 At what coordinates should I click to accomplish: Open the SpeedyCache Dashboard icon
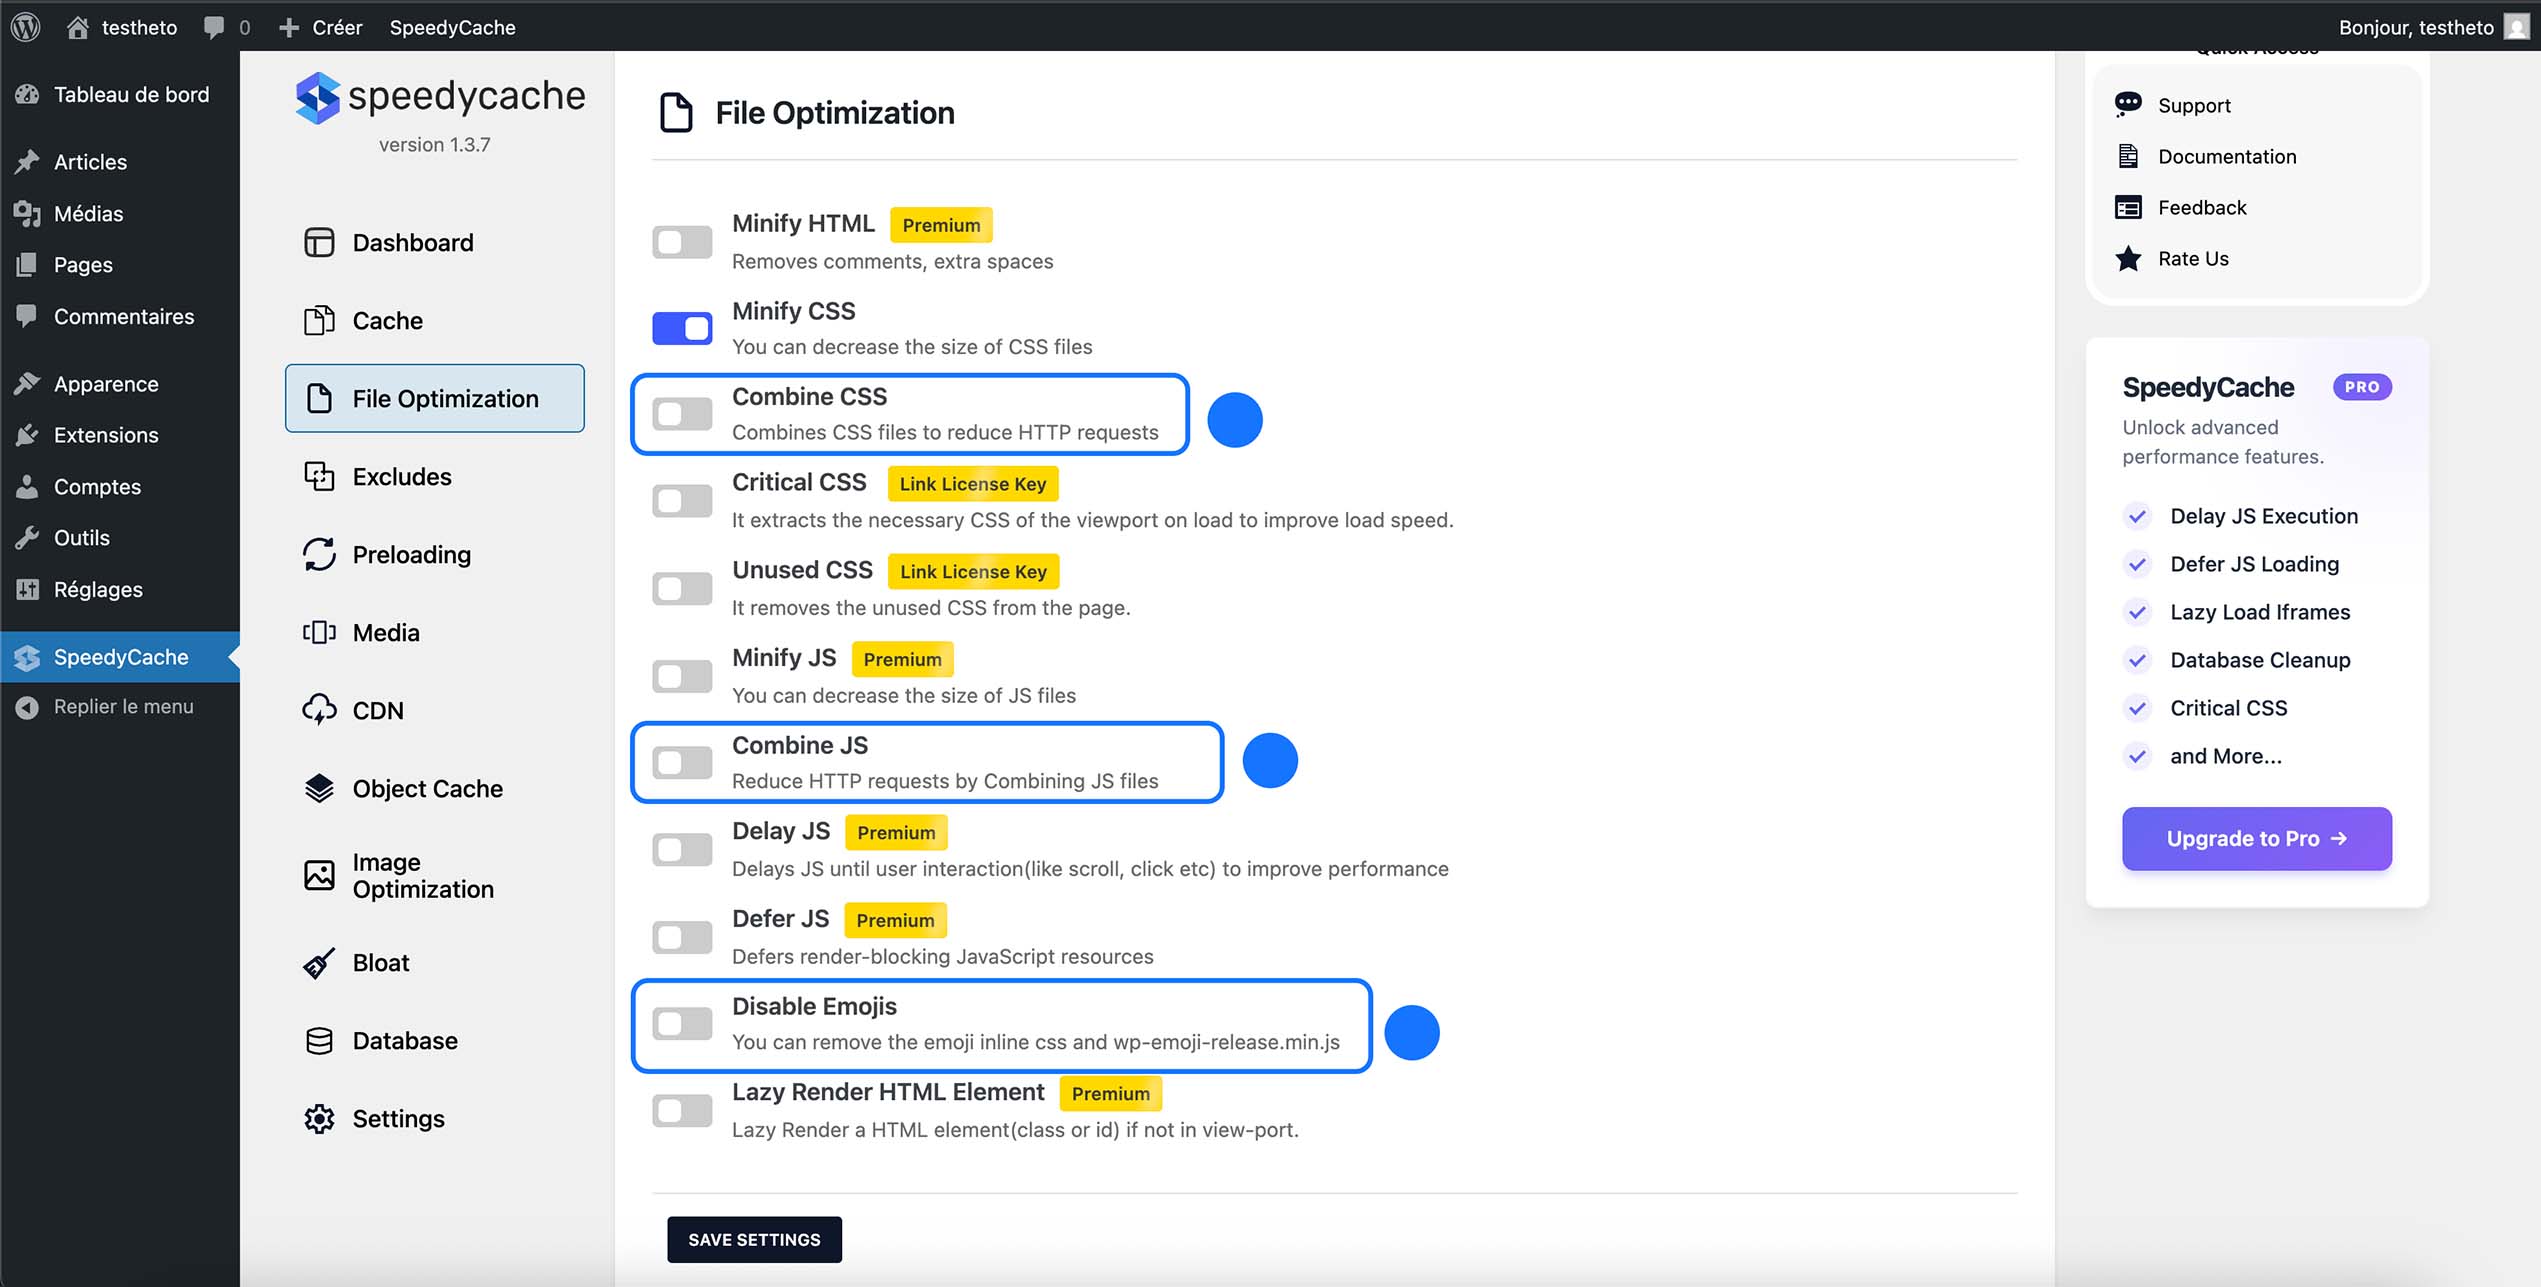(x=319, y=242)
